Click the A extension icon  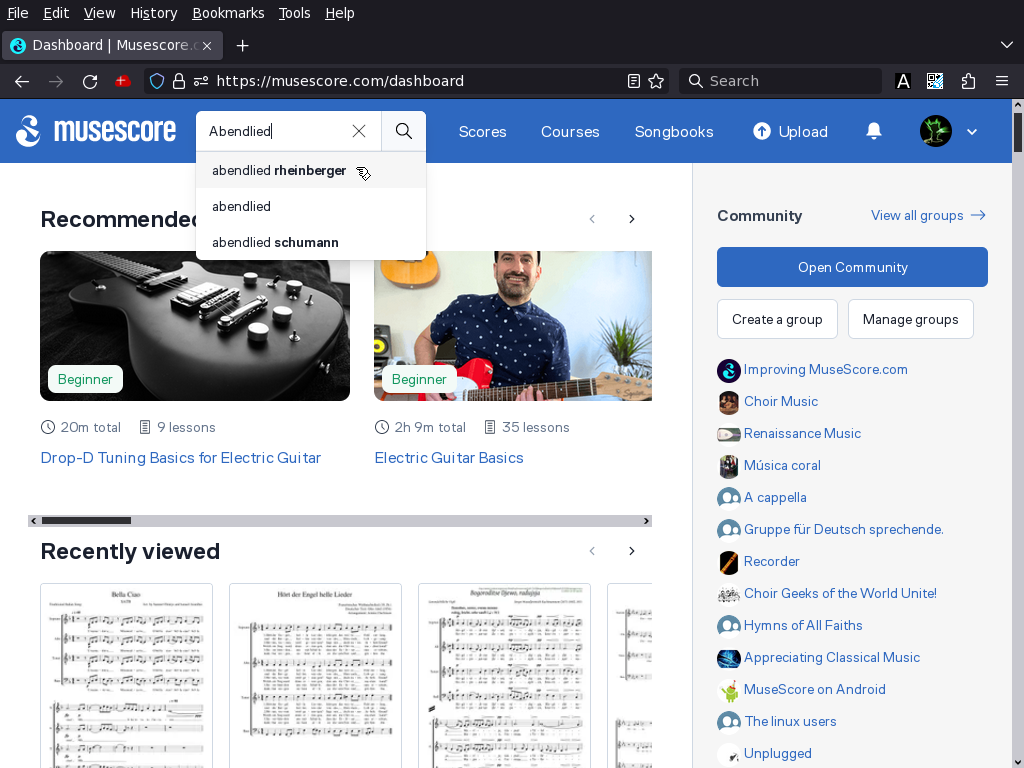point(903,81)
